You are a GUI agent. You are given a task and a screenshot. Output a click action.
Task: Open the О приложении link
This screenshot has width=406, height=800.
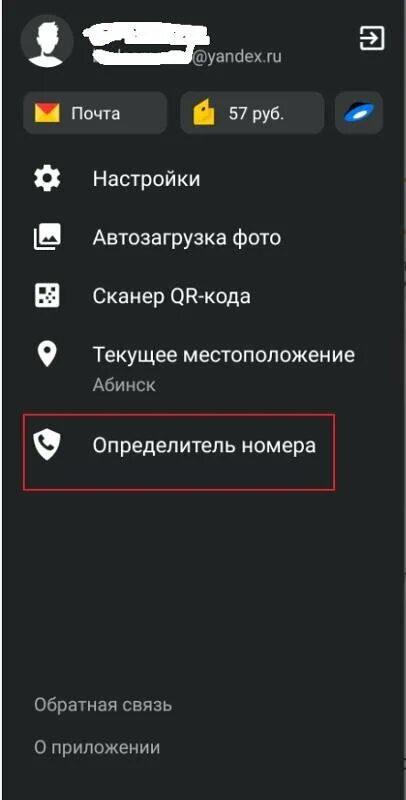click(x=97, y=748)
